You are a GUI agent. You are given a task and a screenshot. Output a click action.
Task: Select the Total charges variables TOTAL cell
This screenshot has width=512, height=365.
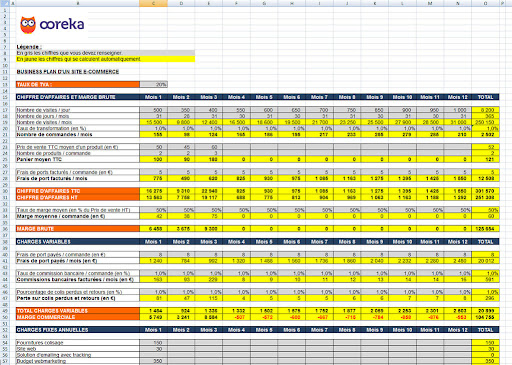(485, 311)
